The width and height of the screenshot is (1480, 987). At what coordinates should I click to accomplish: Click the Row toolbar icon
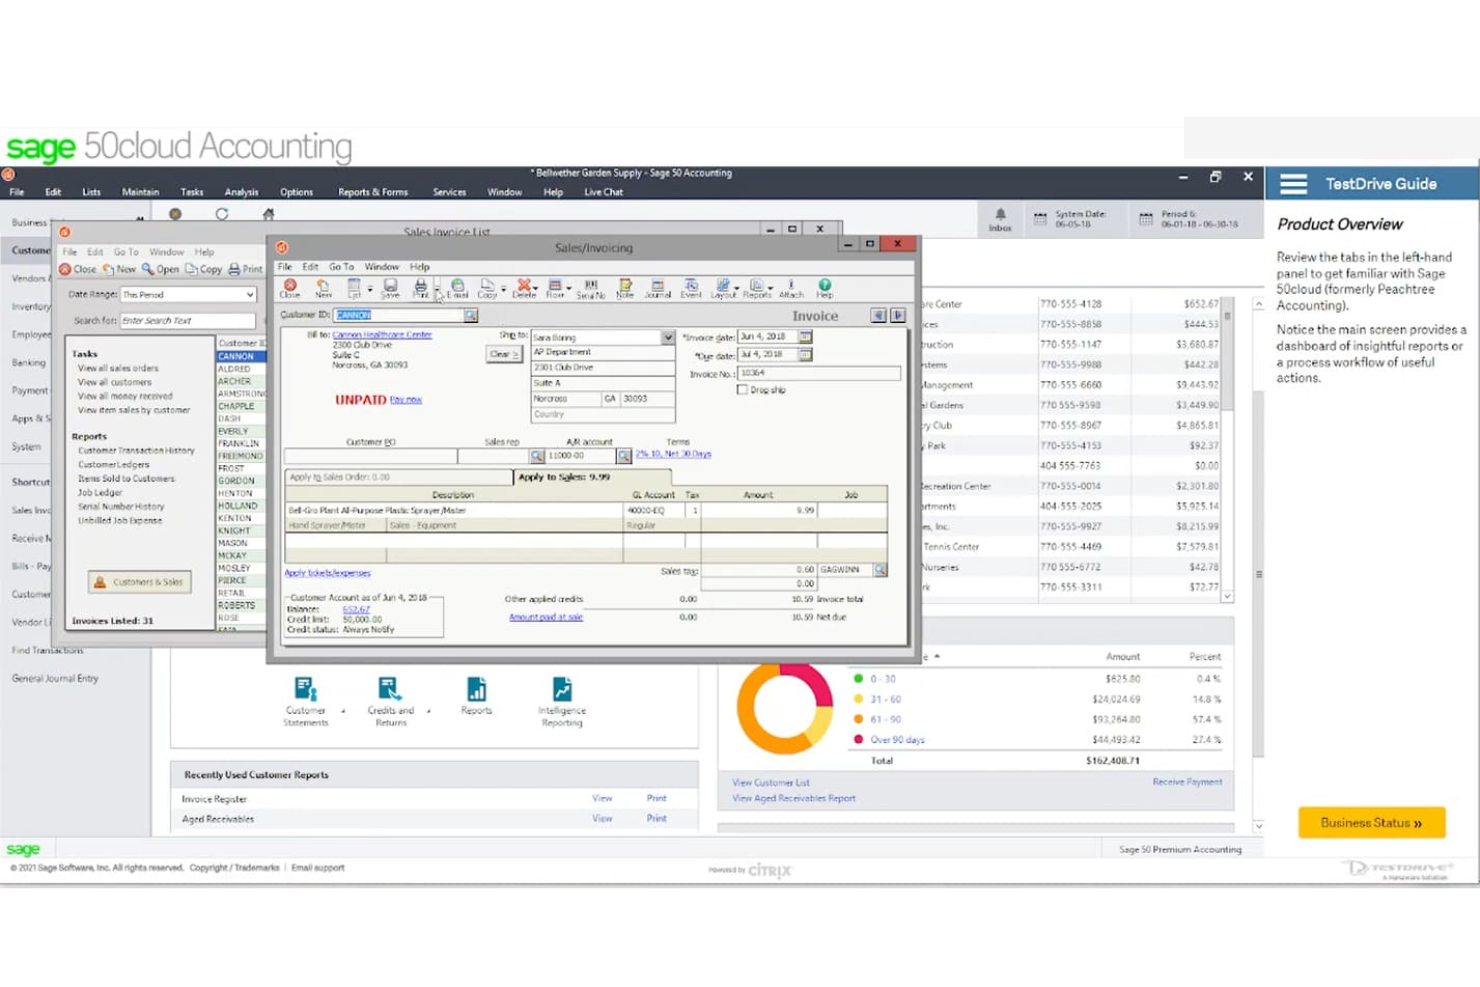555,289
